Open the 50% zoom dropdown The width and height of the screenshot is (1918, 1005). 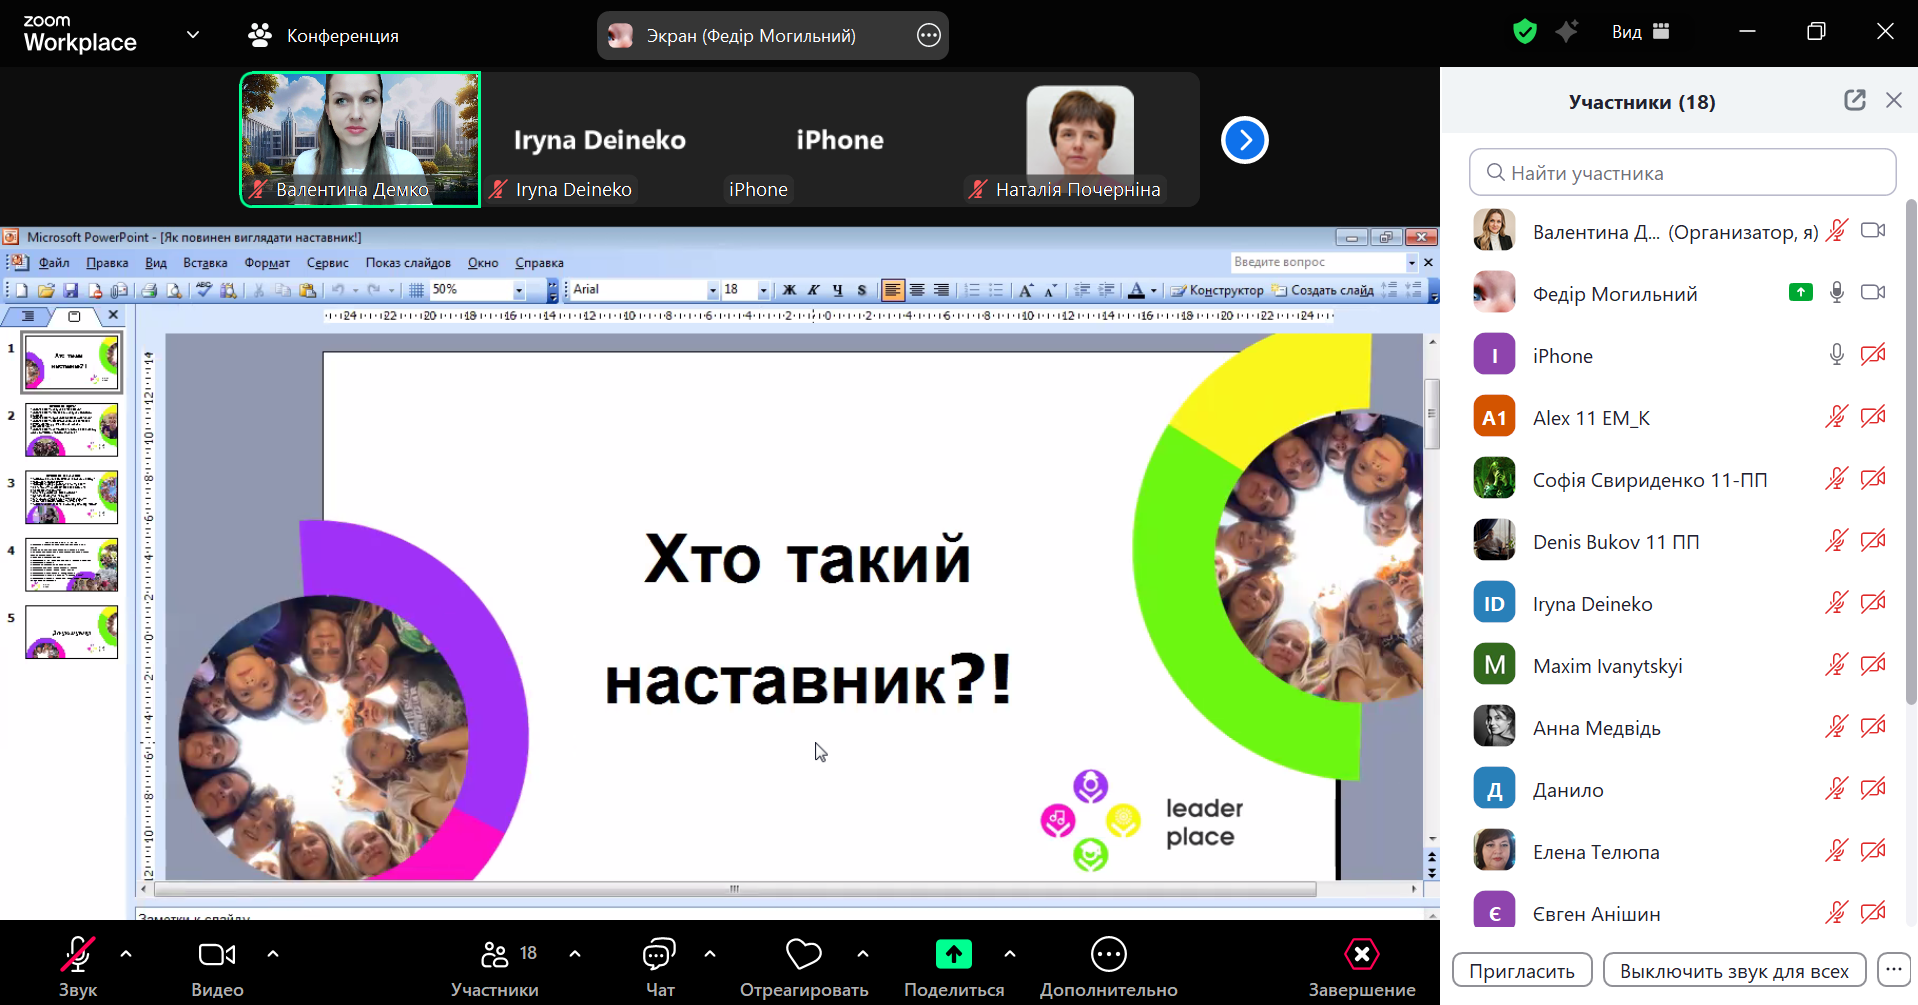click(519, 290)
